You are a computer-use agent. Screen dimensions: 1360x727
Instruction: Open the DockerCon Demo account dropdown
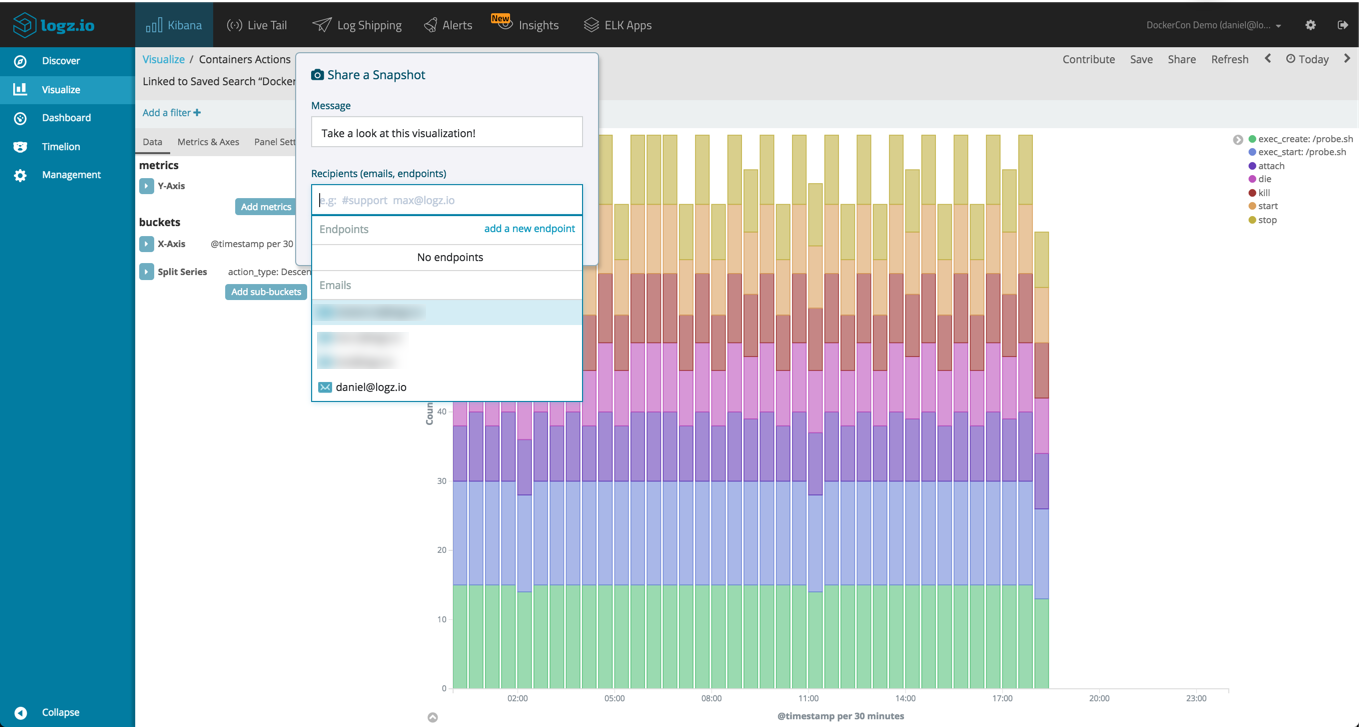(1213, 25)
